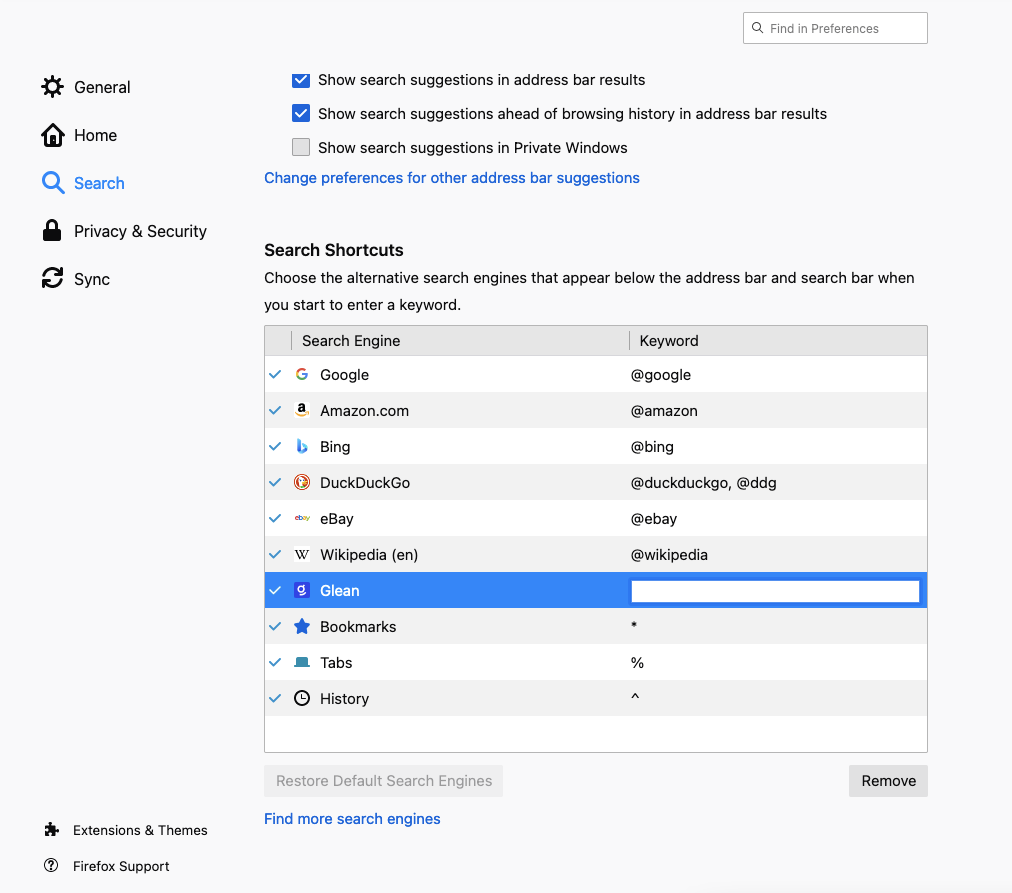1012x893 pixels.
Task: Click the DuckDuckGo logo in the table
Action: pos(302,482)
